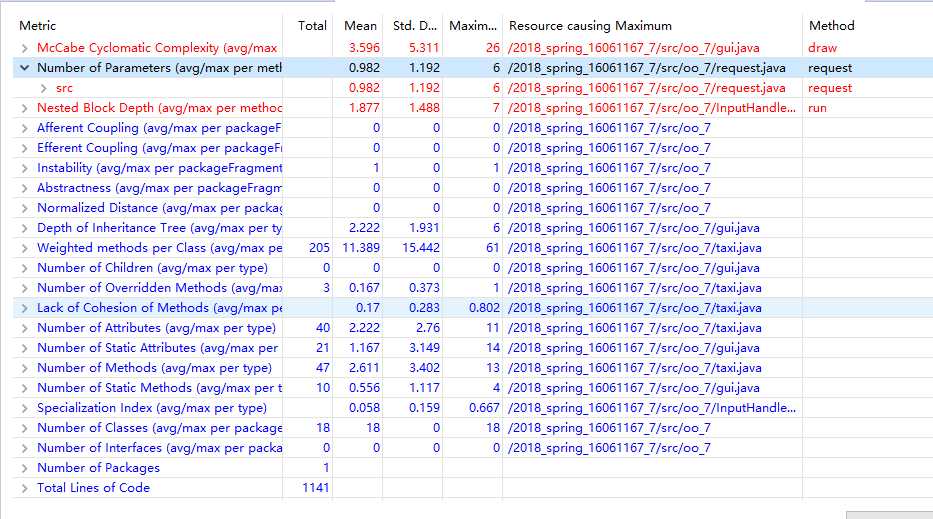Expand Weighted methods per Class row
933x519 pixels.
(24, 248)
